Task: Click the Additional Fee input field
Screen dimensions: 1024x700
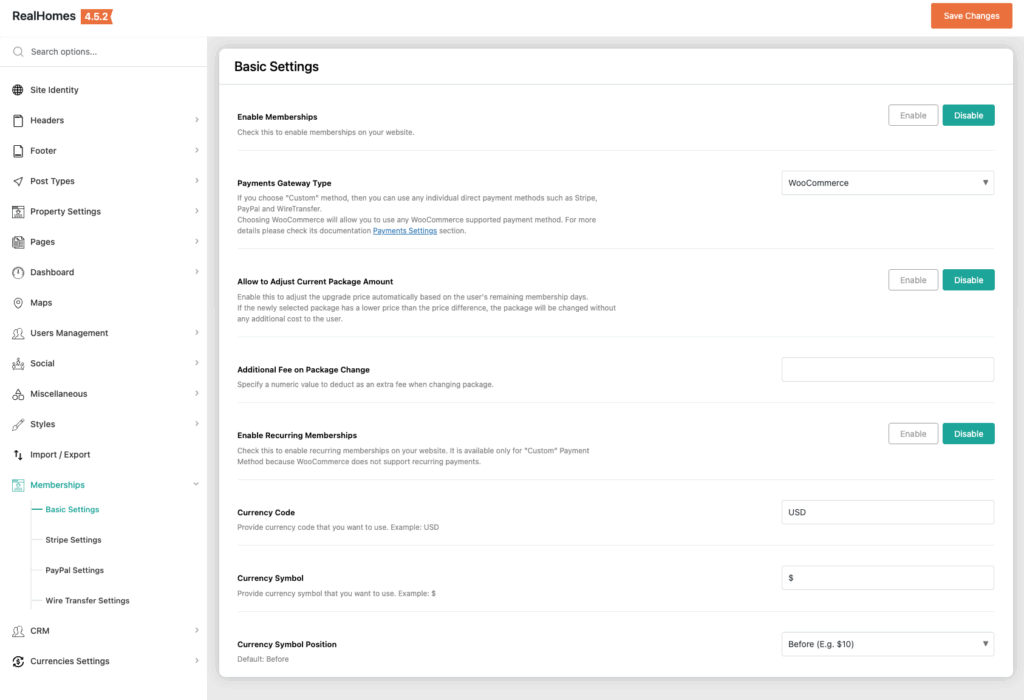Action: pos(887,369)
